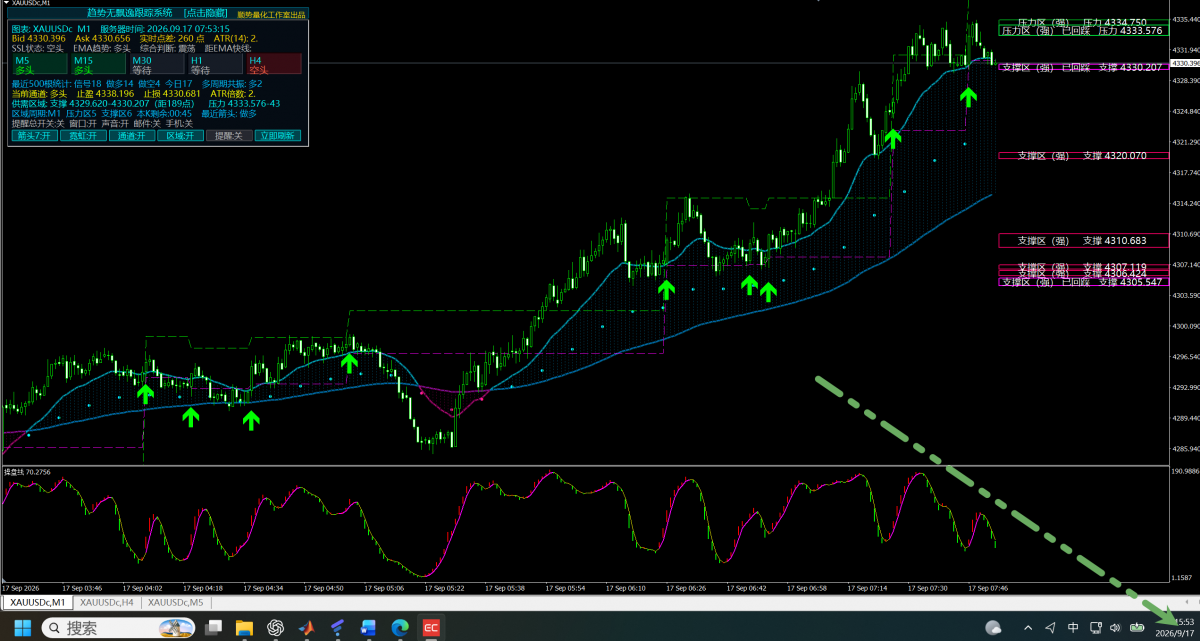Switch to the XAUUSDc,M5 chart tab
Image resolution: width=1200 pixels, height=641 pixels.
click(x=175, y=602)
